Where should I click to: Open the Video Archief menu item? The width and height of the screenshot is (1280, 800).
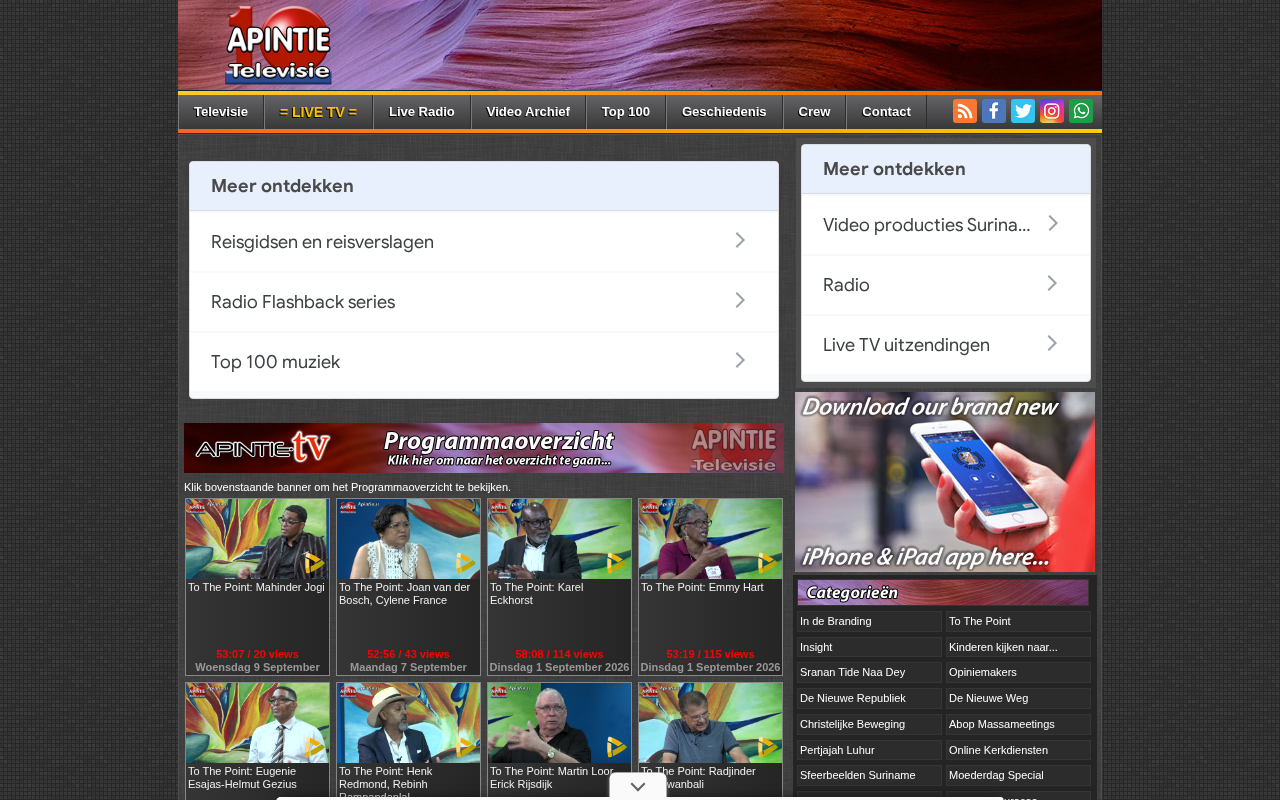(528, 112)
